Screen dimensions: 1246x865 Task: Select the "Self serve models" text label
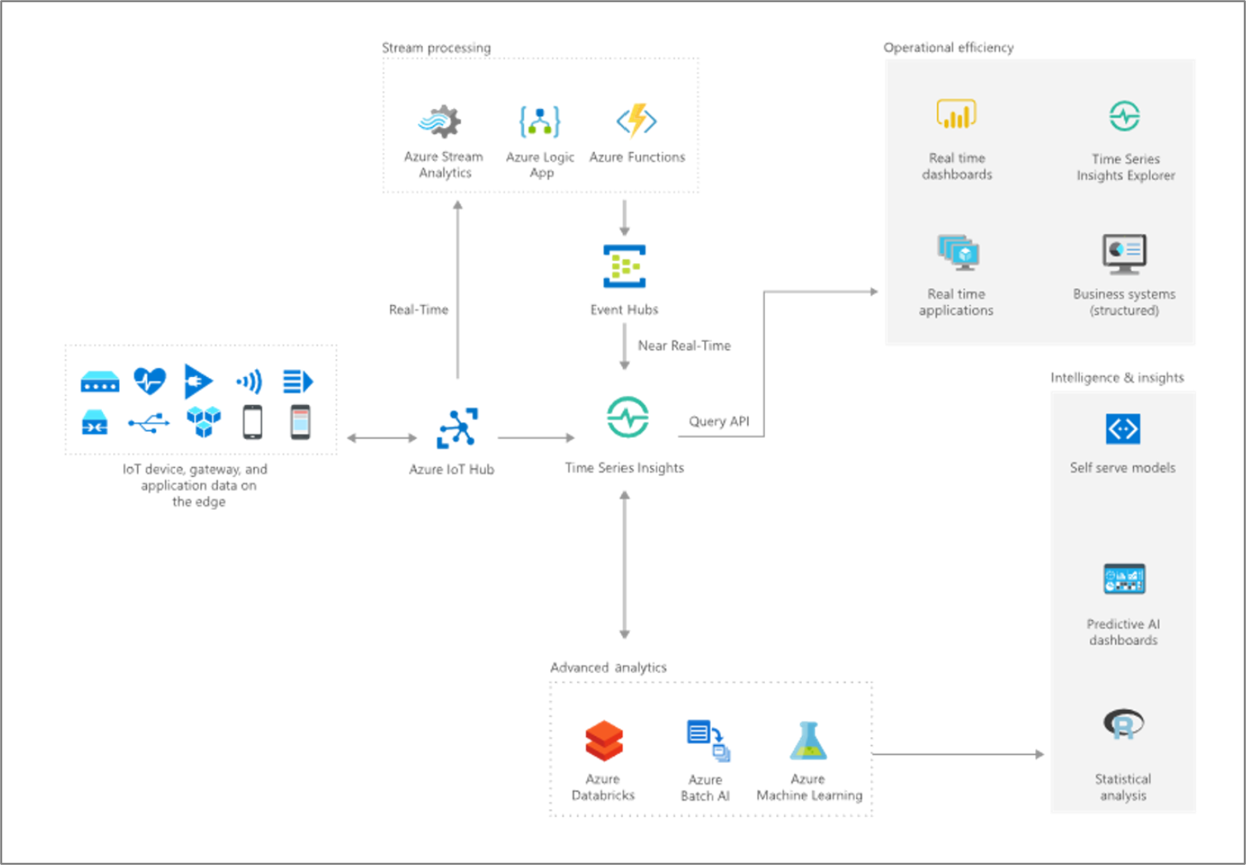(x=1122, y=468)
